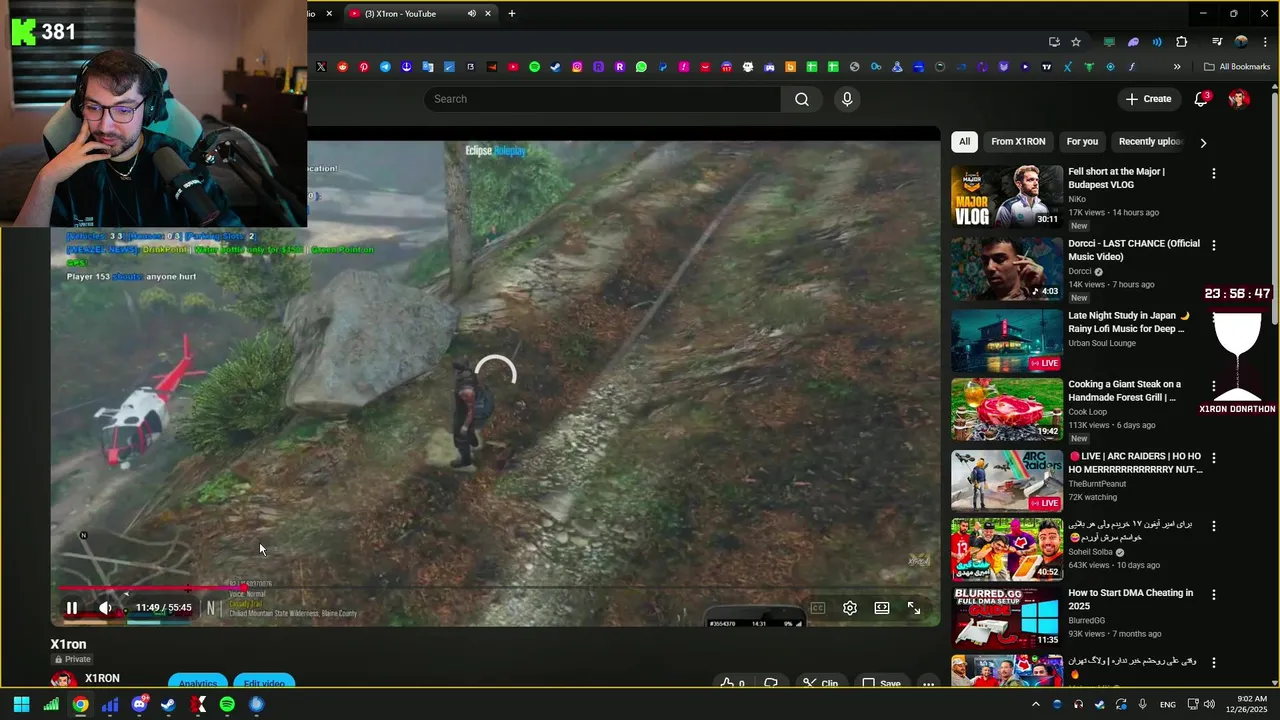Viewport: 1280px width, 720px height.
Task: Open options for Late Night Study video
Action: [1214, 317]
